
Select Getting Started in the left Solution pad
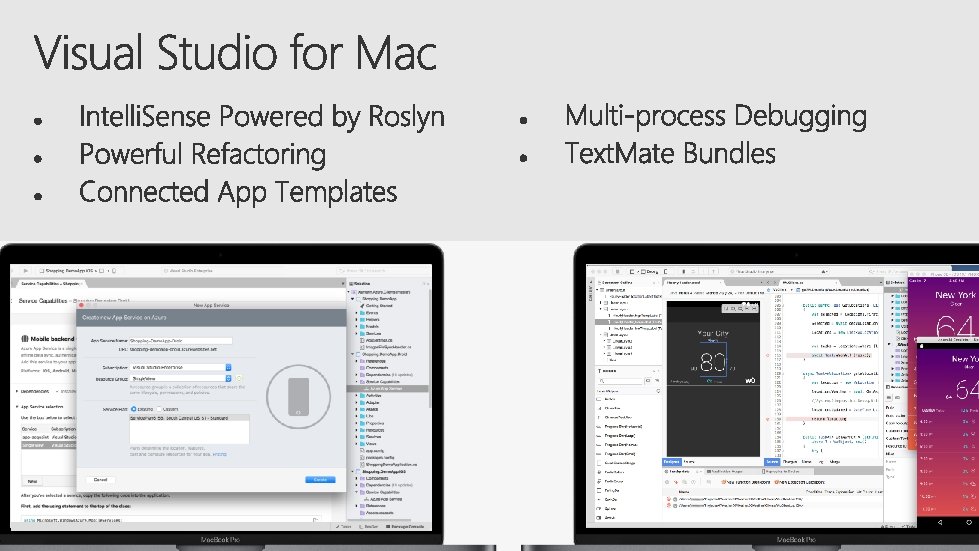[377, 306]
